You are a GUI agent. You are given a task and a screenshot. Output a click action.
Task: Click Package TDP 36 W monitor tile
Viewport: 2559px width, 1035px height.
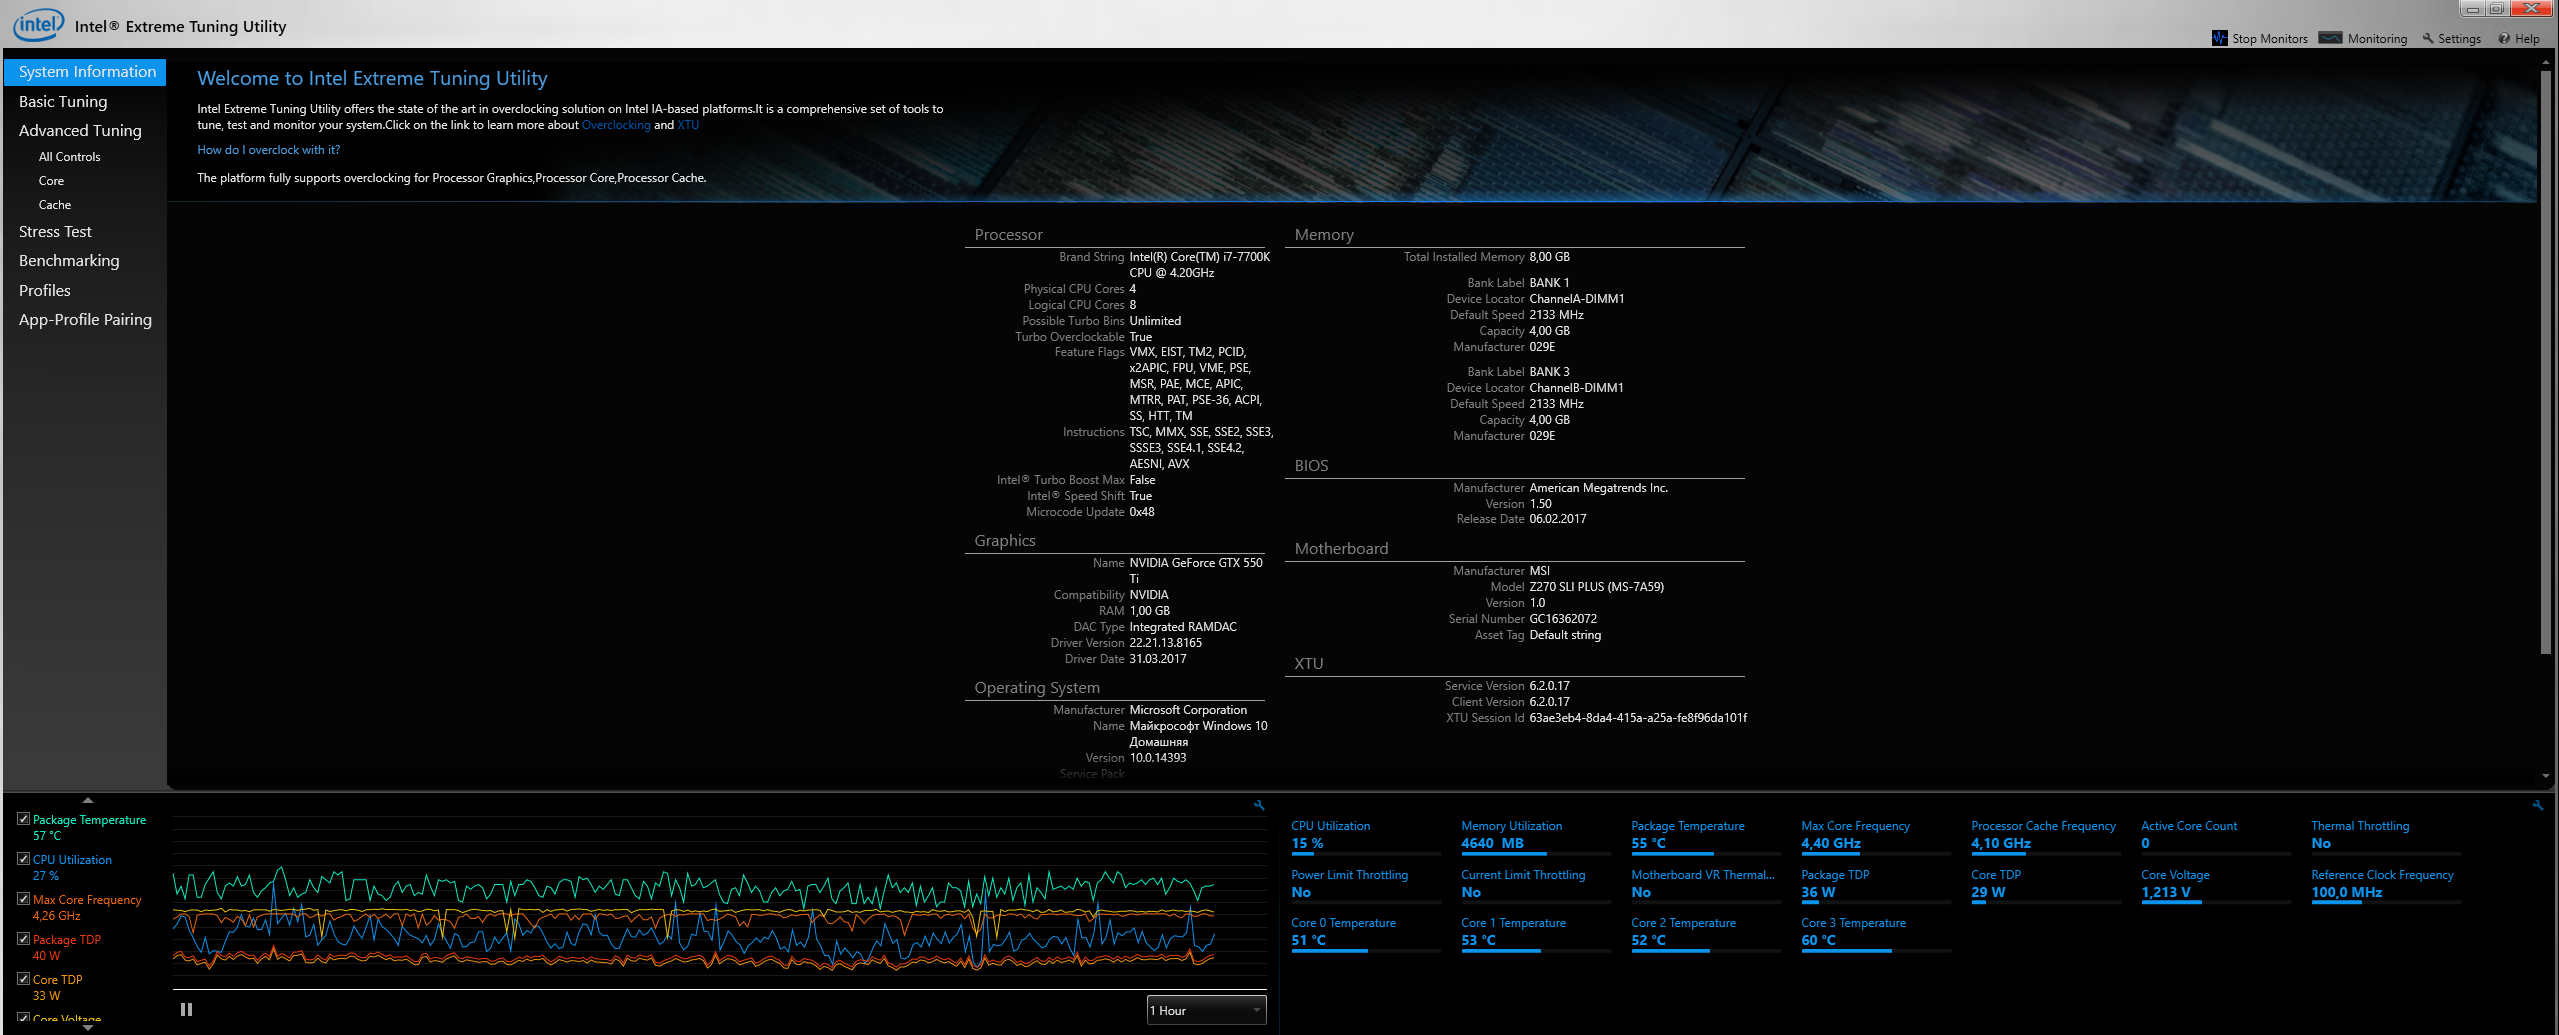[1876, 885]
